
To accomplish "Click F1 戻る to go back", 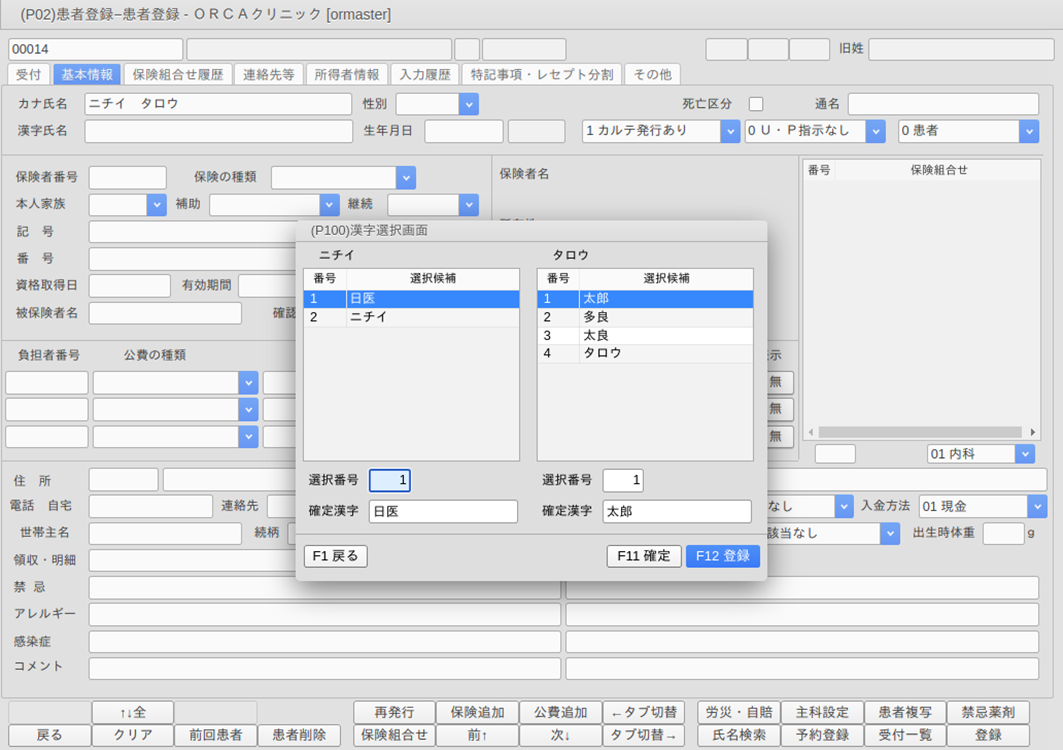I will 335,556.
